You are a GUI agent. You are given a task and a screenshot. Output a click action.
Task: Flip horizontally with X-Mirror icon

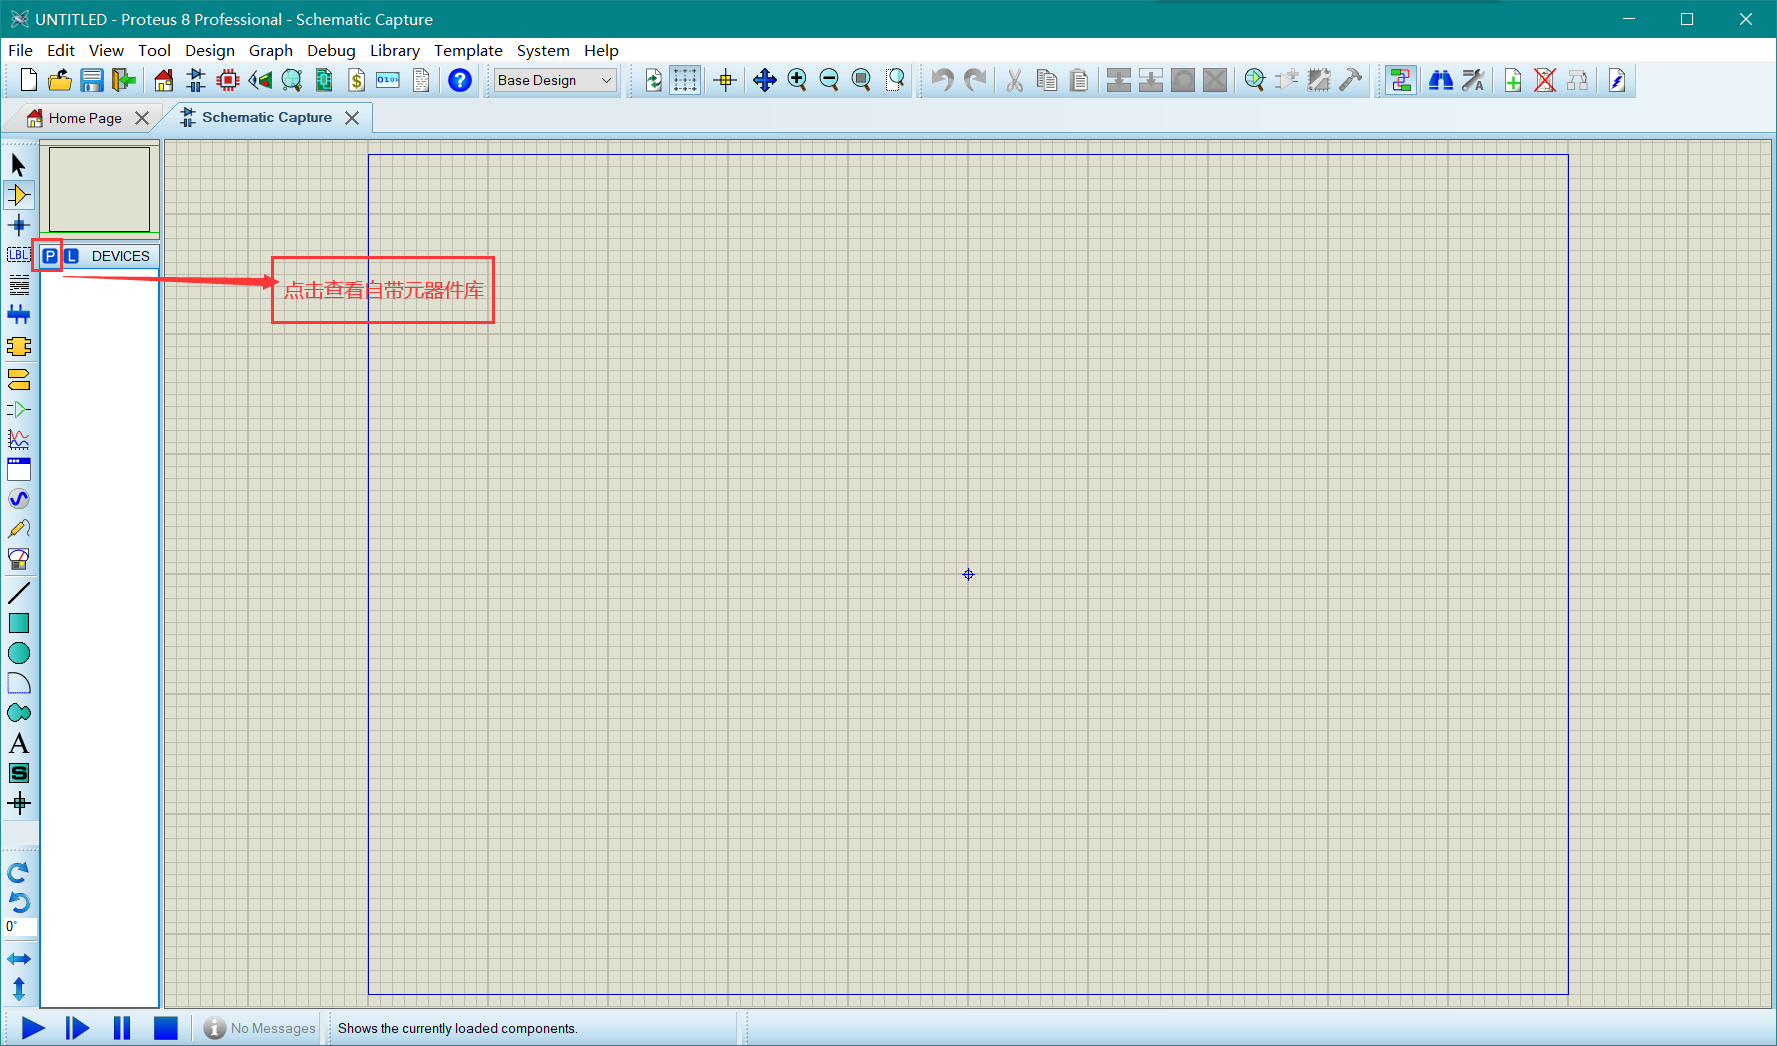point(19,959)
